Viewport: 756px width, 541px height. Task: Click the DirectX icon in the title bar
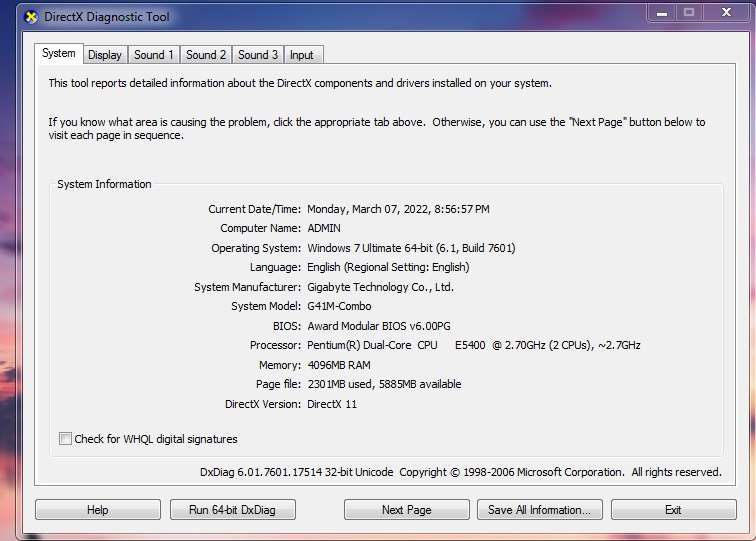tap(30, 17)
